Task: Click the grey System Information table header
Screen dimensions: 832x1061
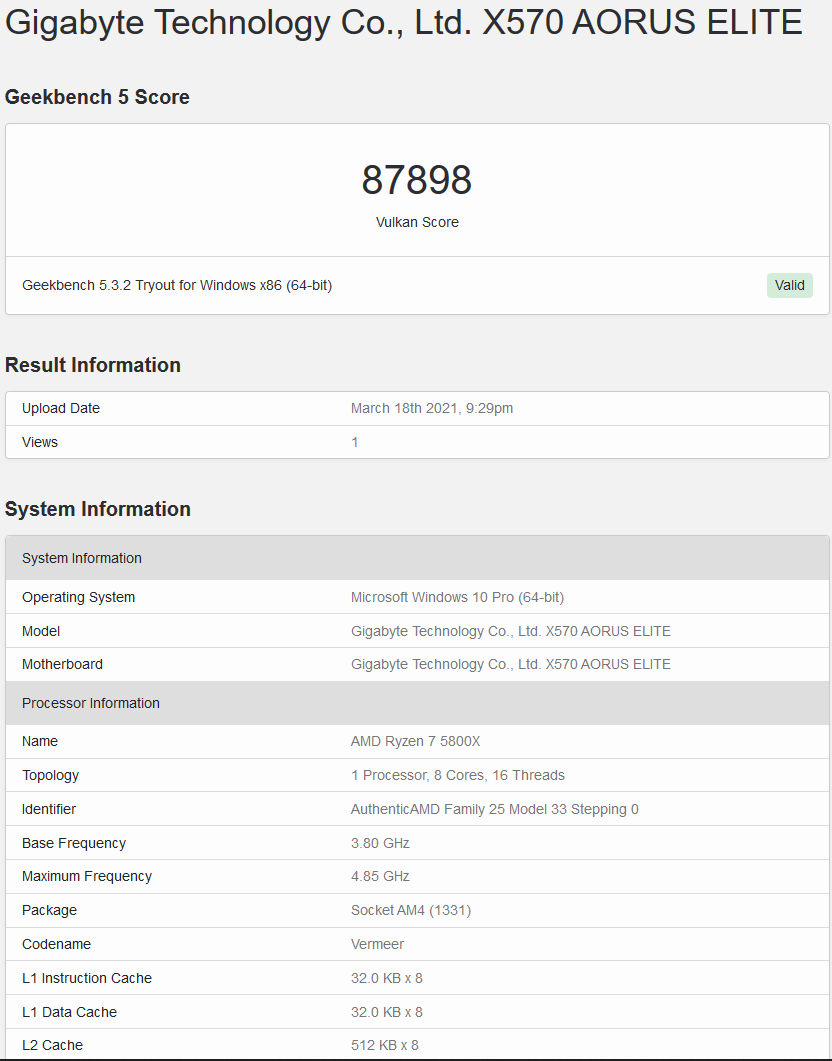Action: pyautogui.click(x=417, y=558)
